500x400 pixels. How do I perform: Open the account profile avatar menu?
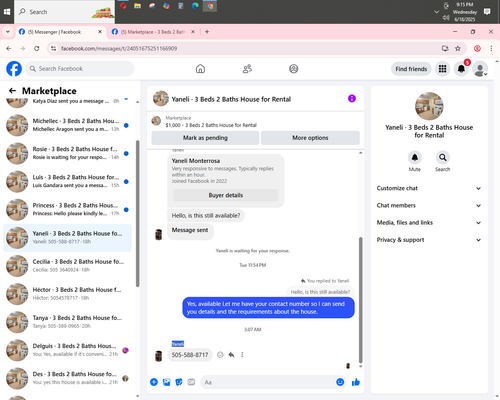480,69
